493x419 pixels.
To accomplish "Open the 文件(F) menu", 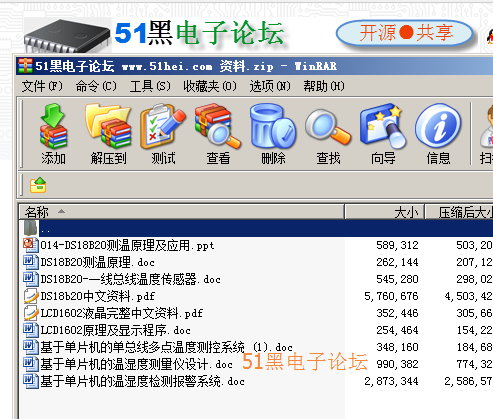I will [x=42, y=86].
